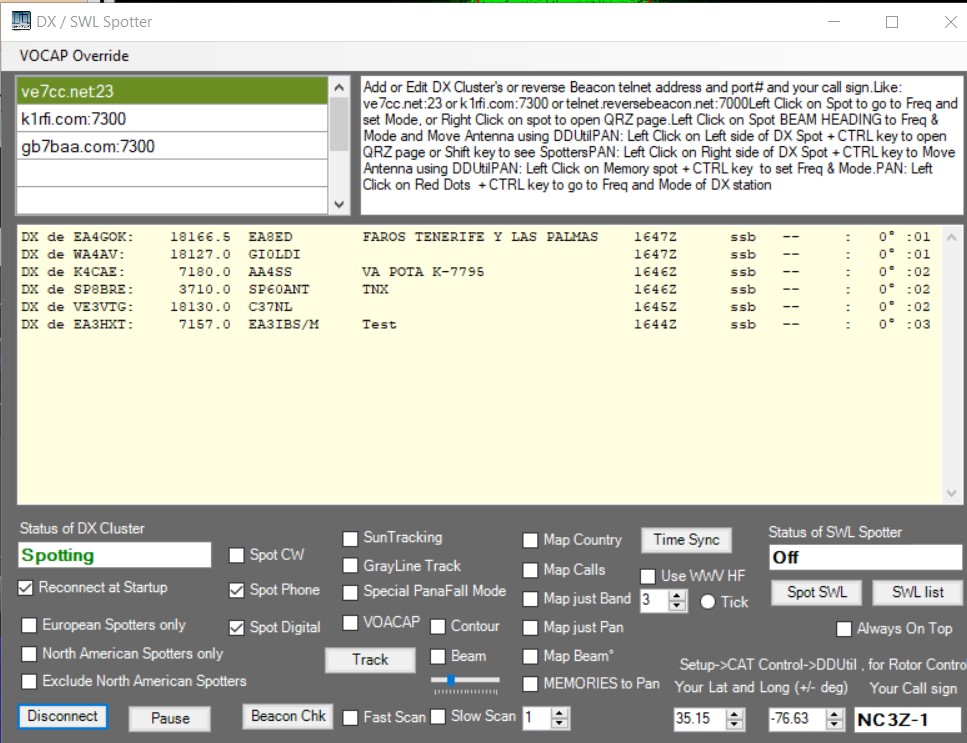Select the gb7baa.com:7300 cluster address
The width and height of the screenshot is (967, 743).
tap(172, 146)
